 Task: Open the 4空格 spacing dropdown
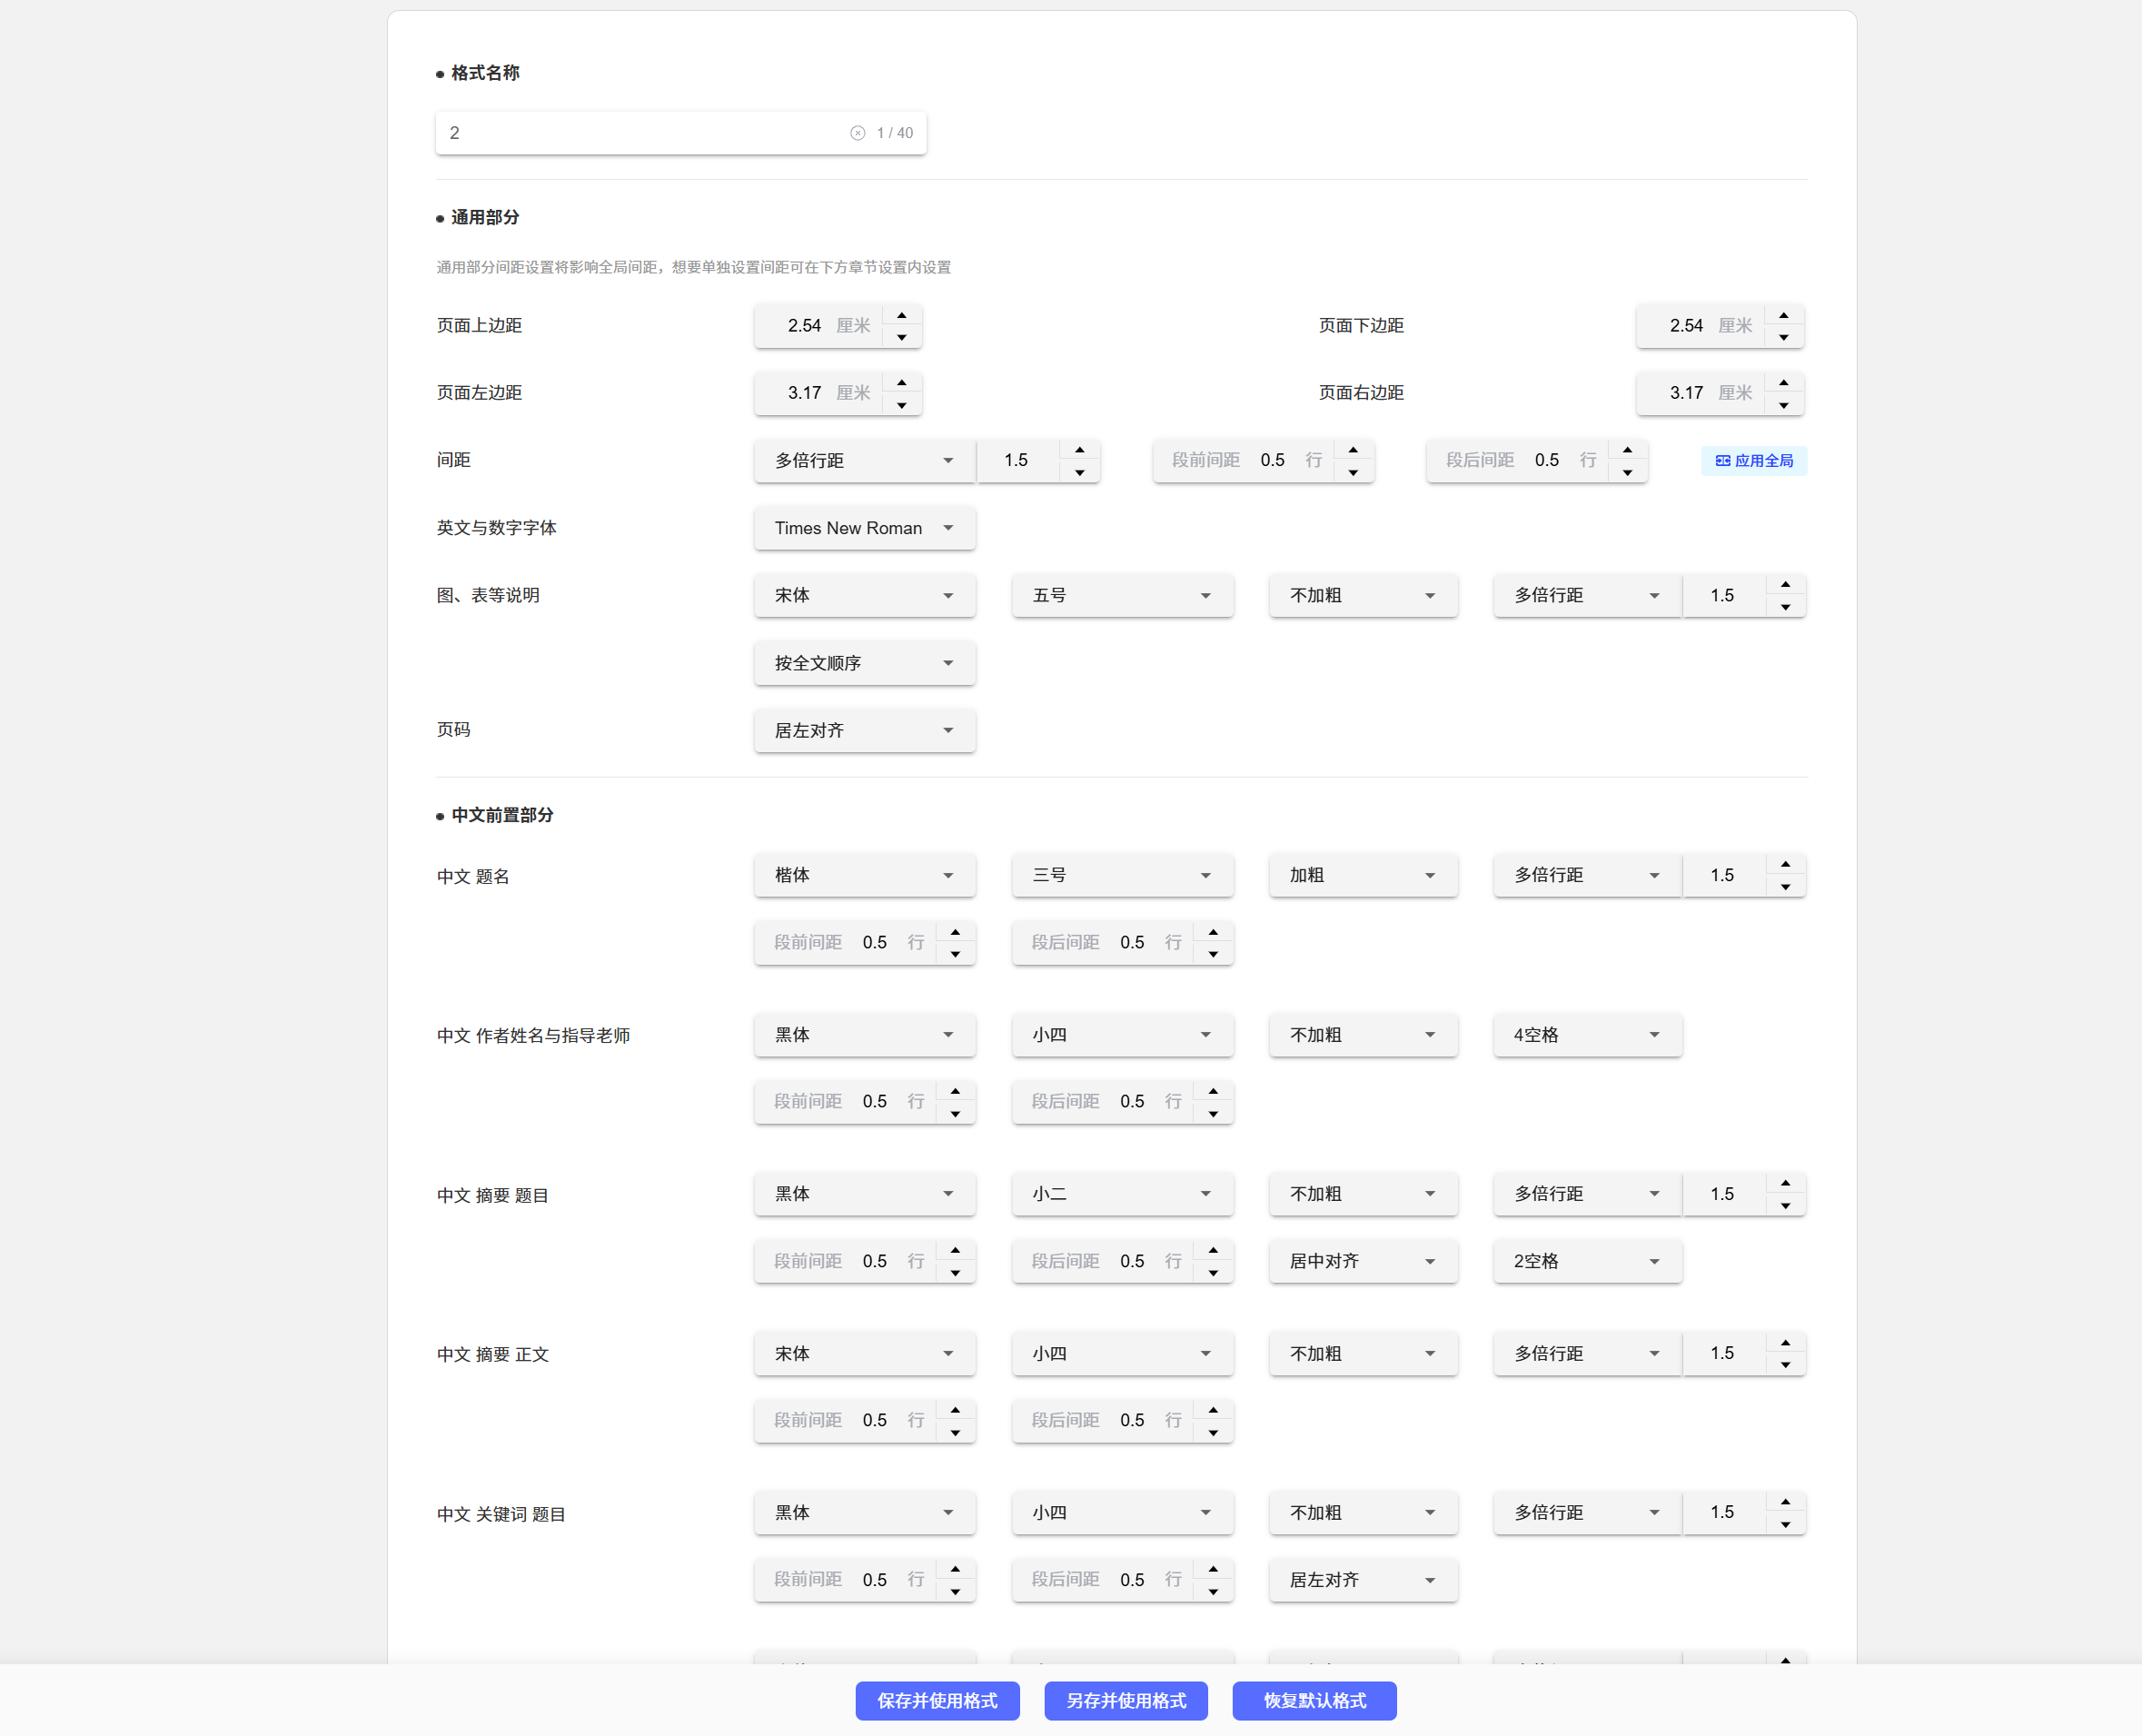click(x=1586, y=1035)
